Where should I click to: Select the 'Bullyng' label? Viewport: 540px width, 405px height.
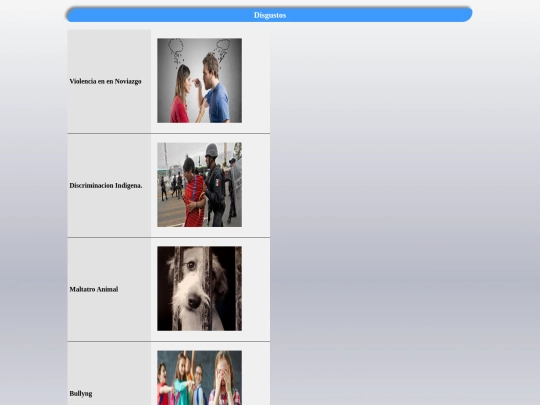tap(81, 394)
